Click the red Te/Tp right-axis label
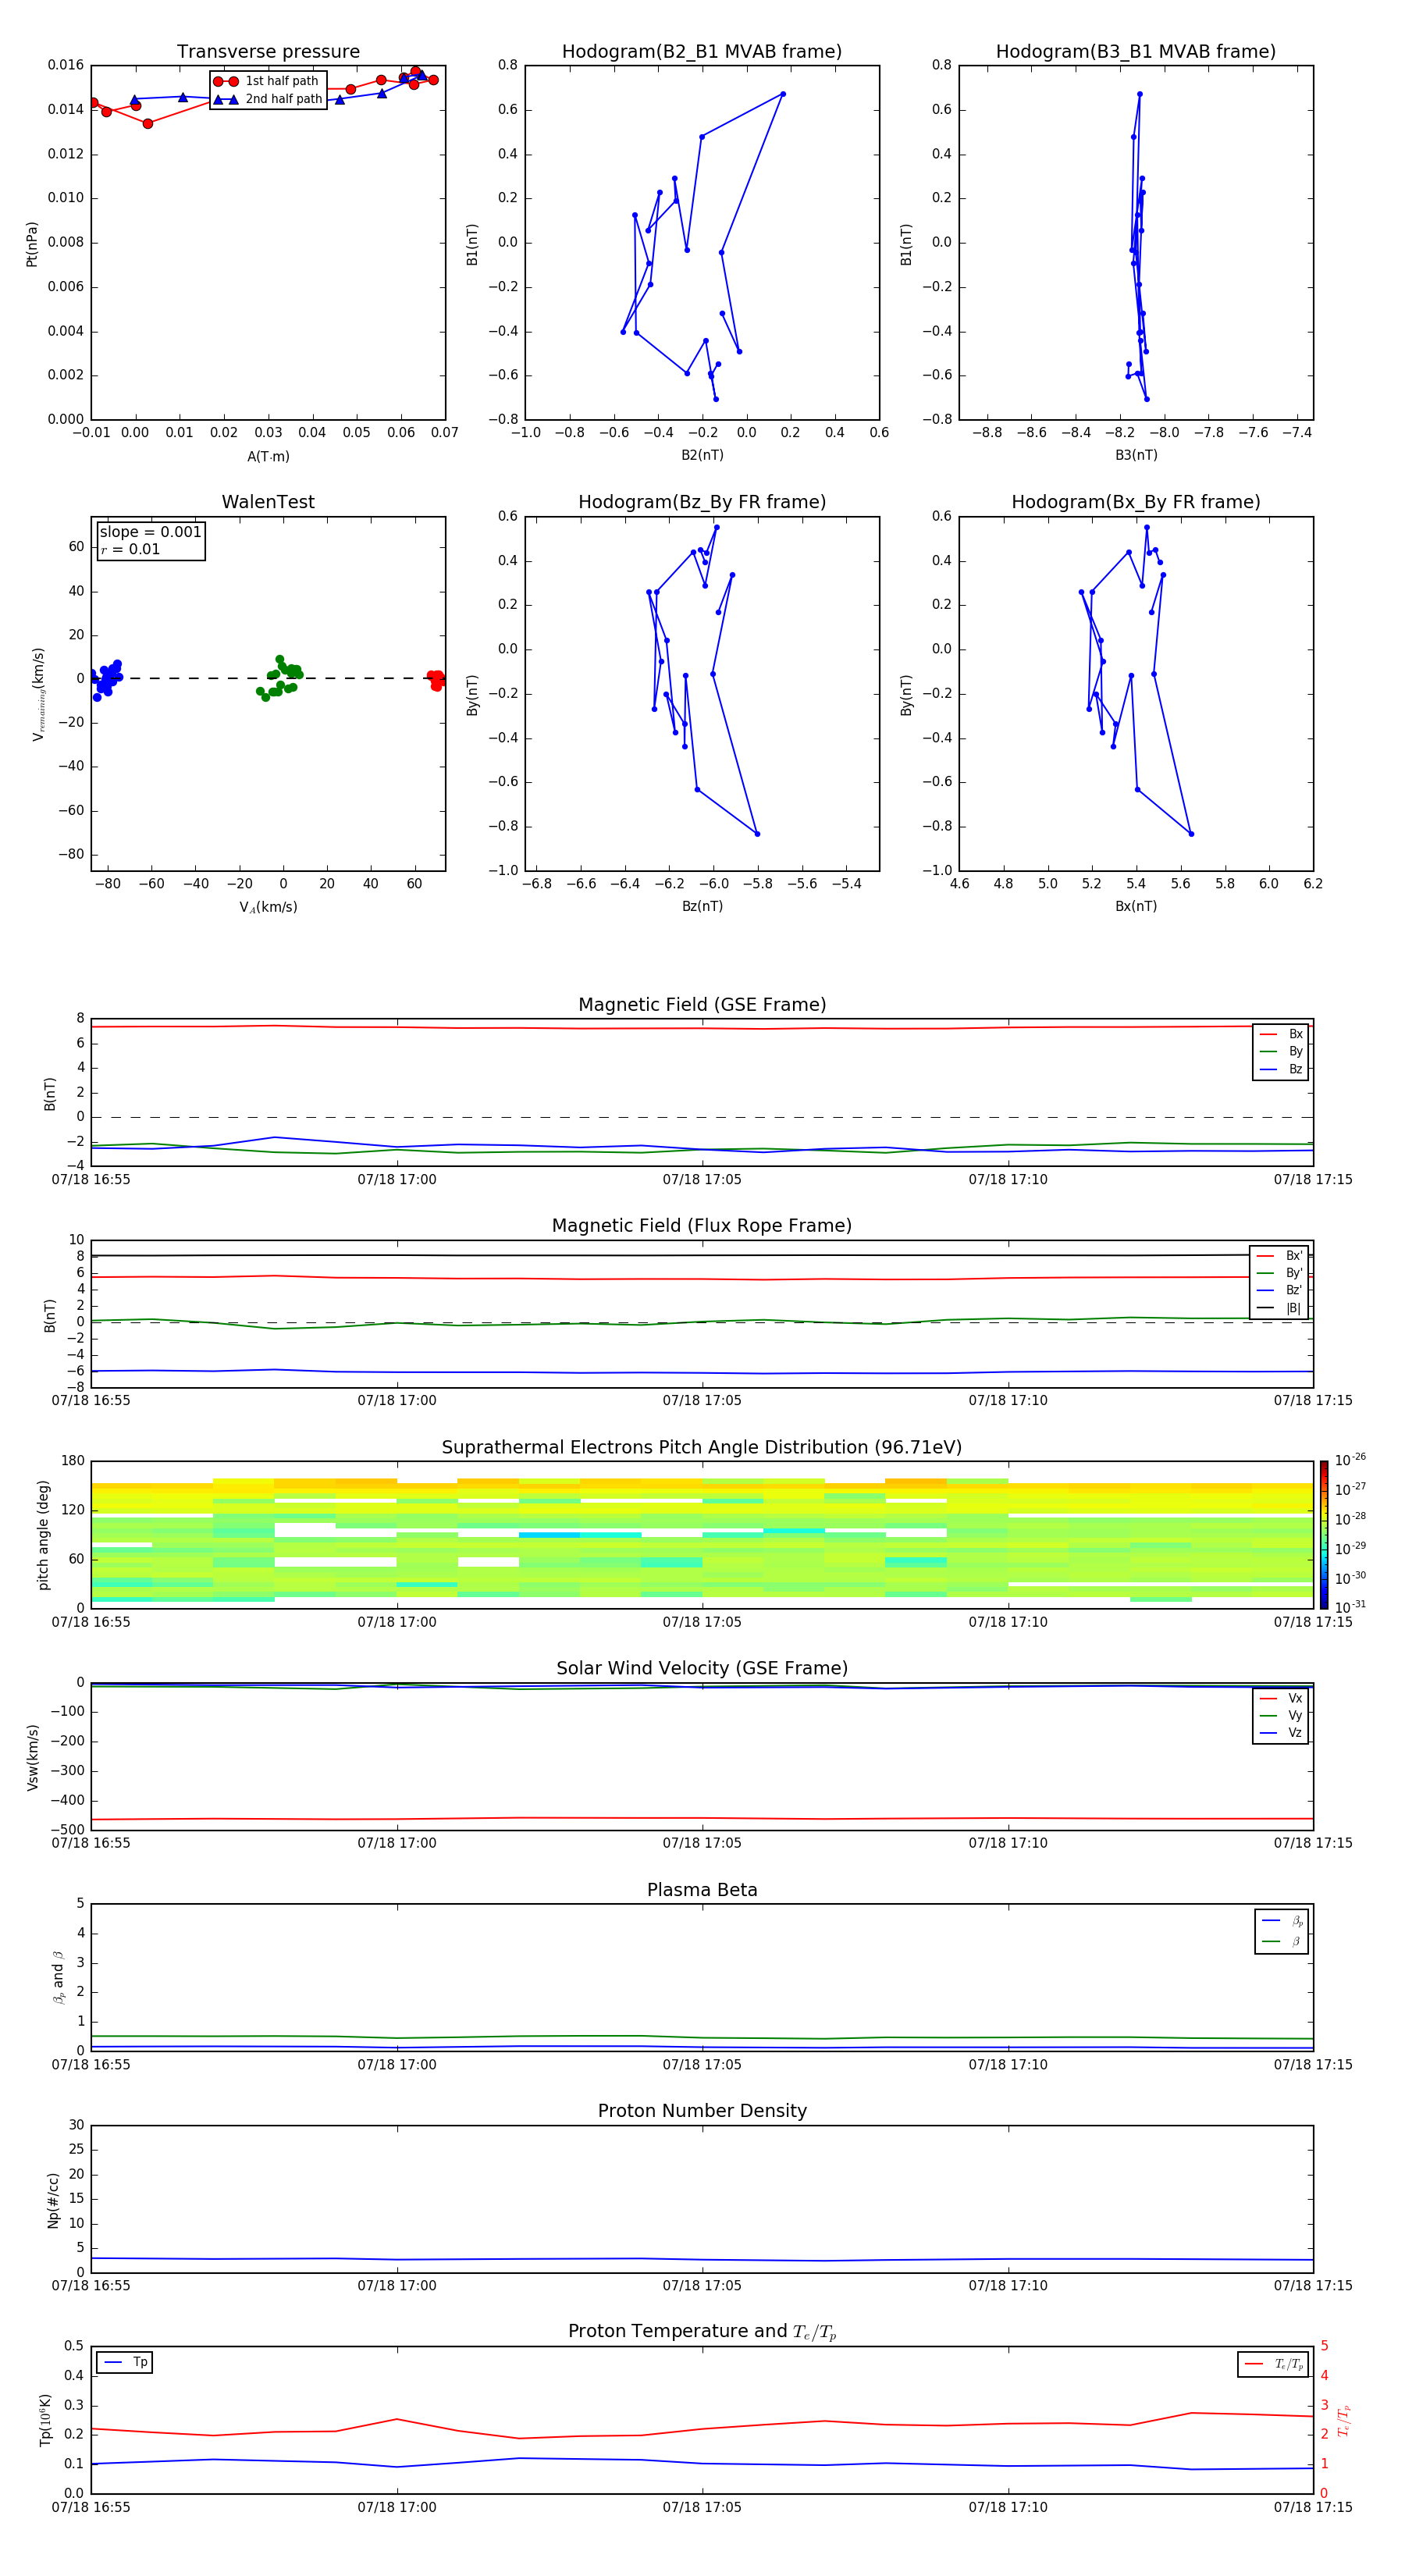Screen dimensions: 1405x2576 1344,2420
